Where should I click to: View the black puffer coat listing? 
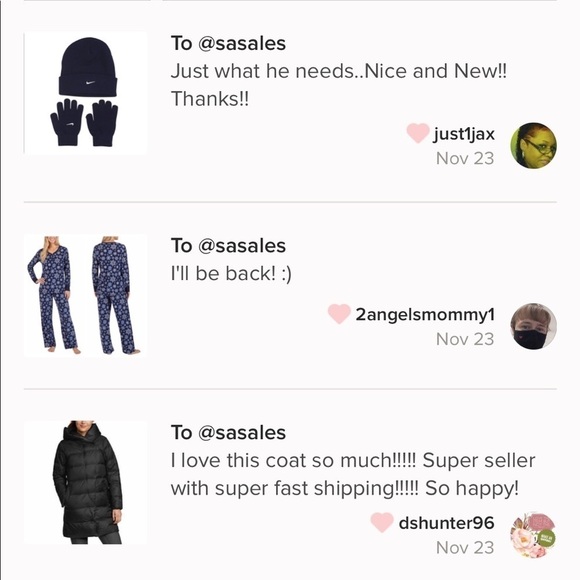85,482
